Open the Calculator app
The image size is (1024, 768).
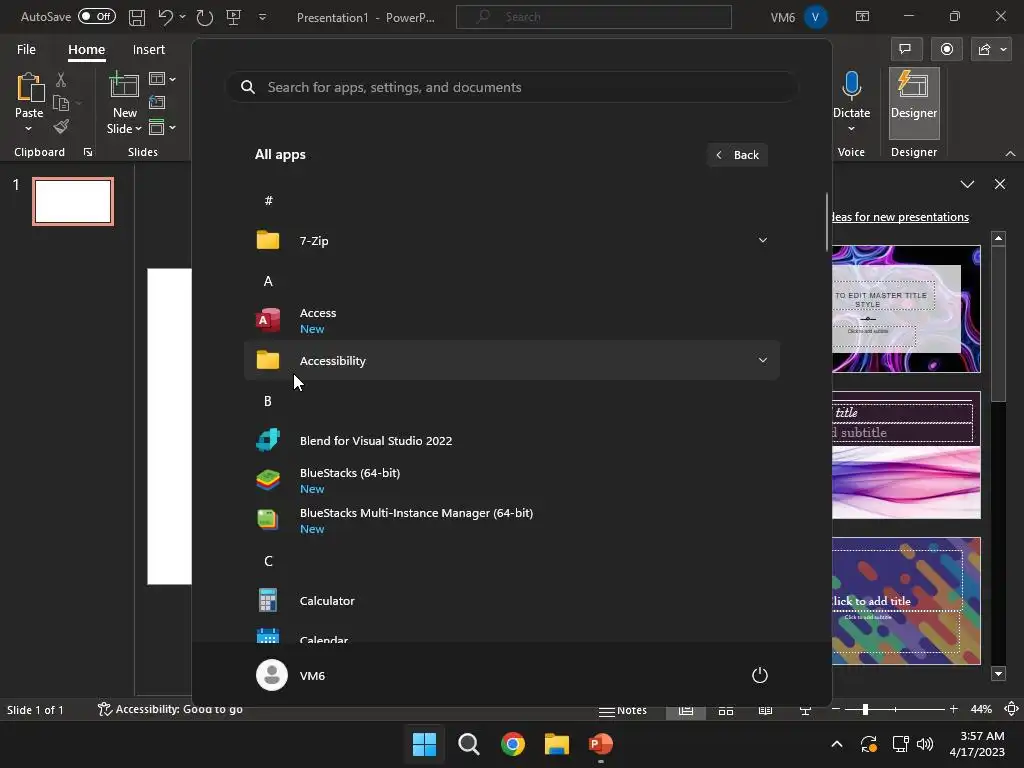[x=512, y=601]
